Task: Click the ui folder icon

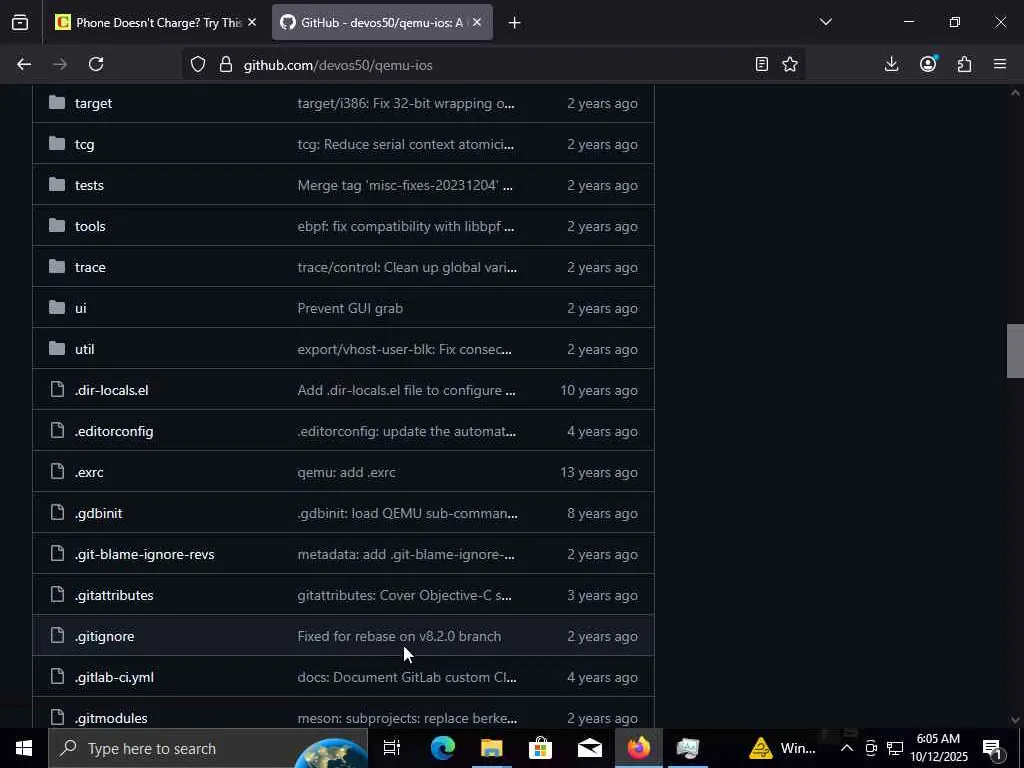Action: pyautogui.click(x=57, y=308)
